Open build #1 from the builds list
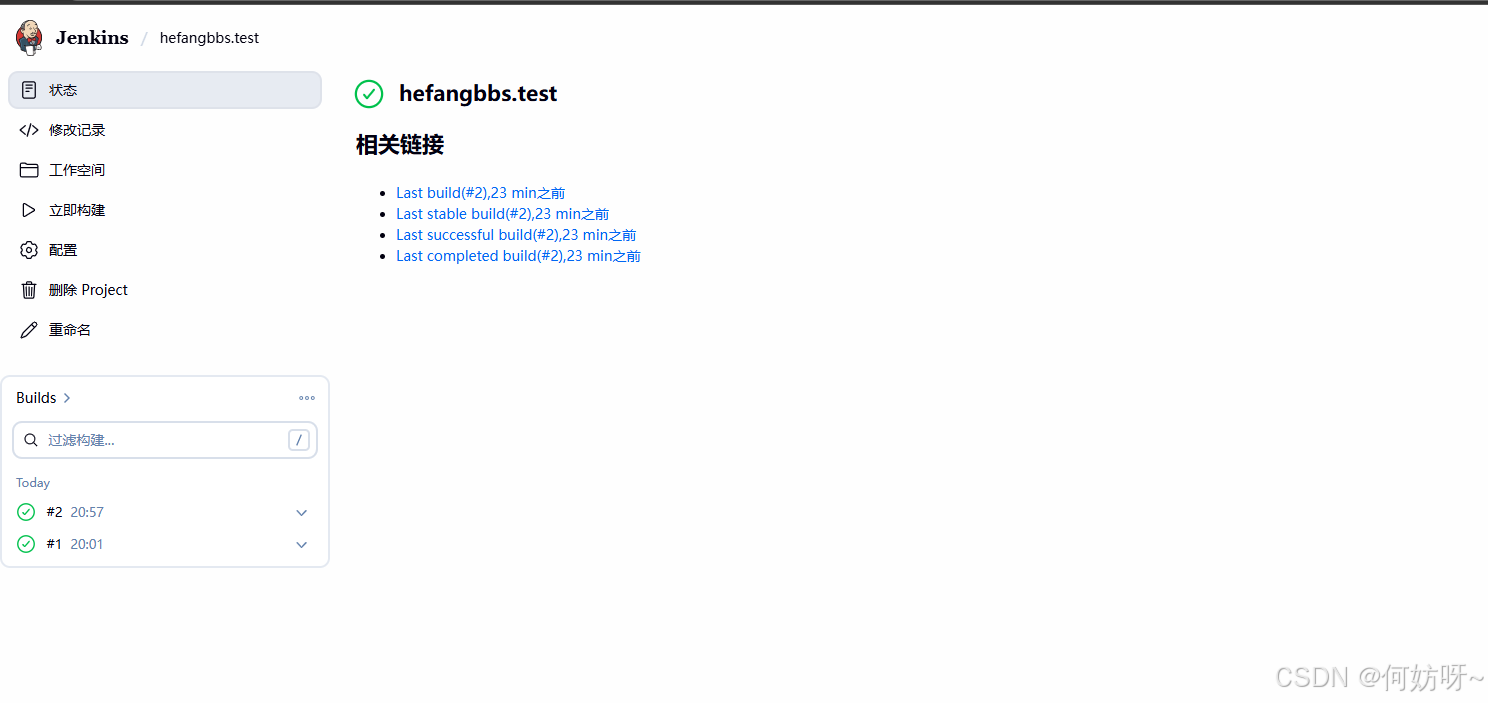 54,544
